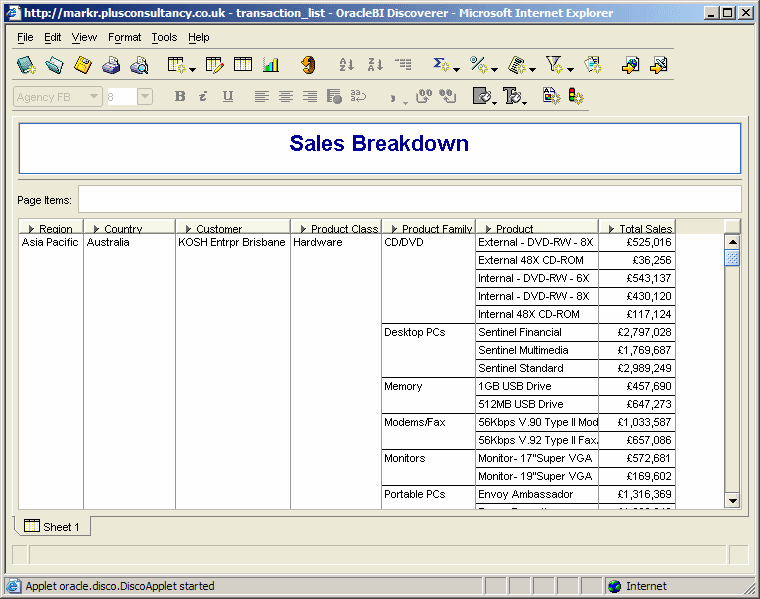760x599 pixels.
Task: Sort ascending with the A-Z icon
Action: 347,64
